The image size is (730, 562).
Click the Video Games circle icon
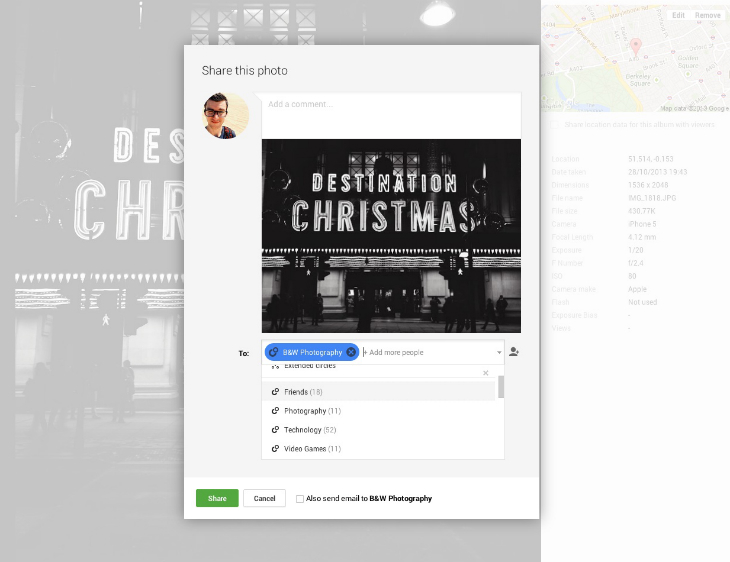[x=276, y=449]
